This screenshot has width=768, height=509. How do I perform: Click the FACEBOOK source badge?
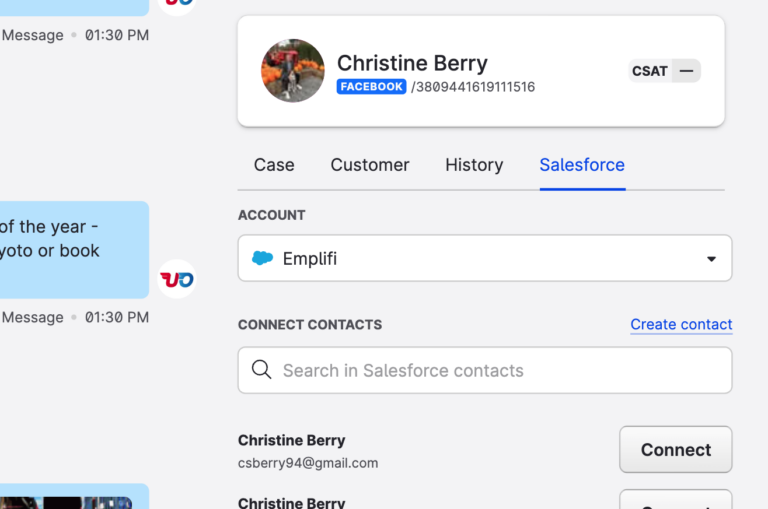click(371, 87)
